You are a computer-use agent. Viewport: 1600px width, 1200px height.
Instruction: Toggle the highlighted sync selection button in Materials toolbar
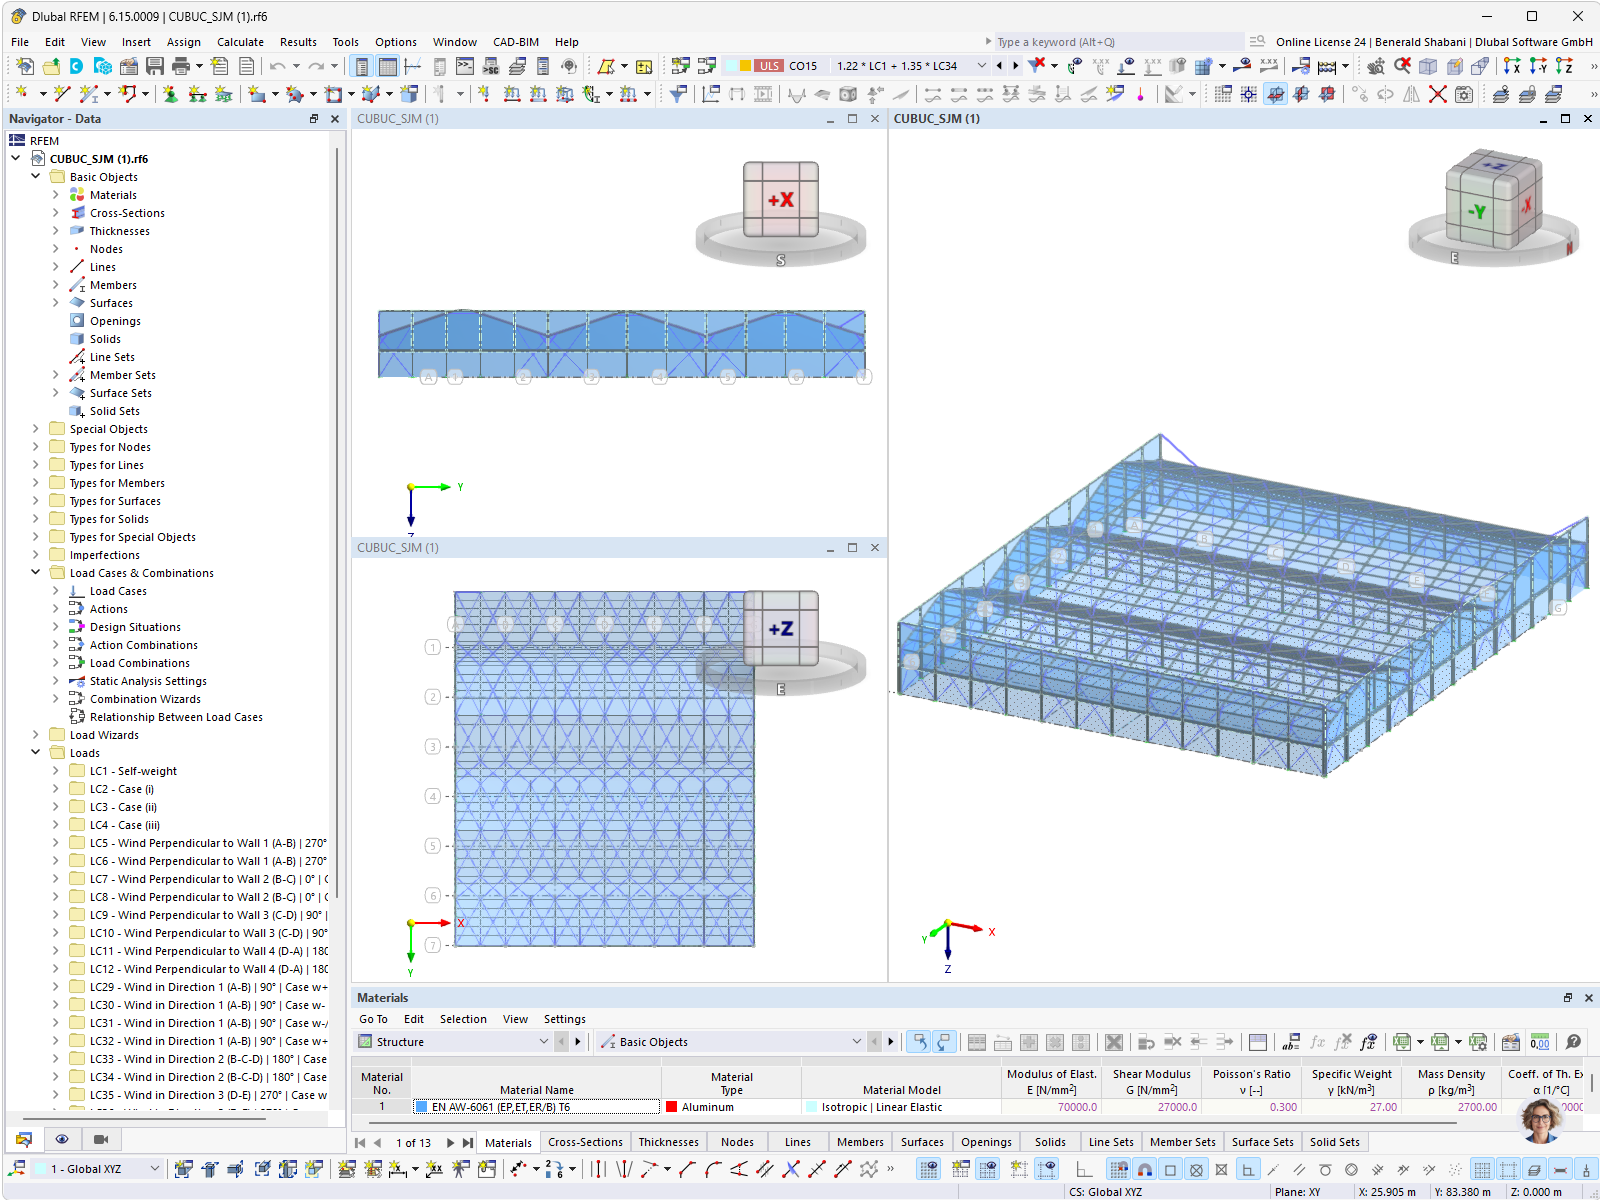(918, 1042)
